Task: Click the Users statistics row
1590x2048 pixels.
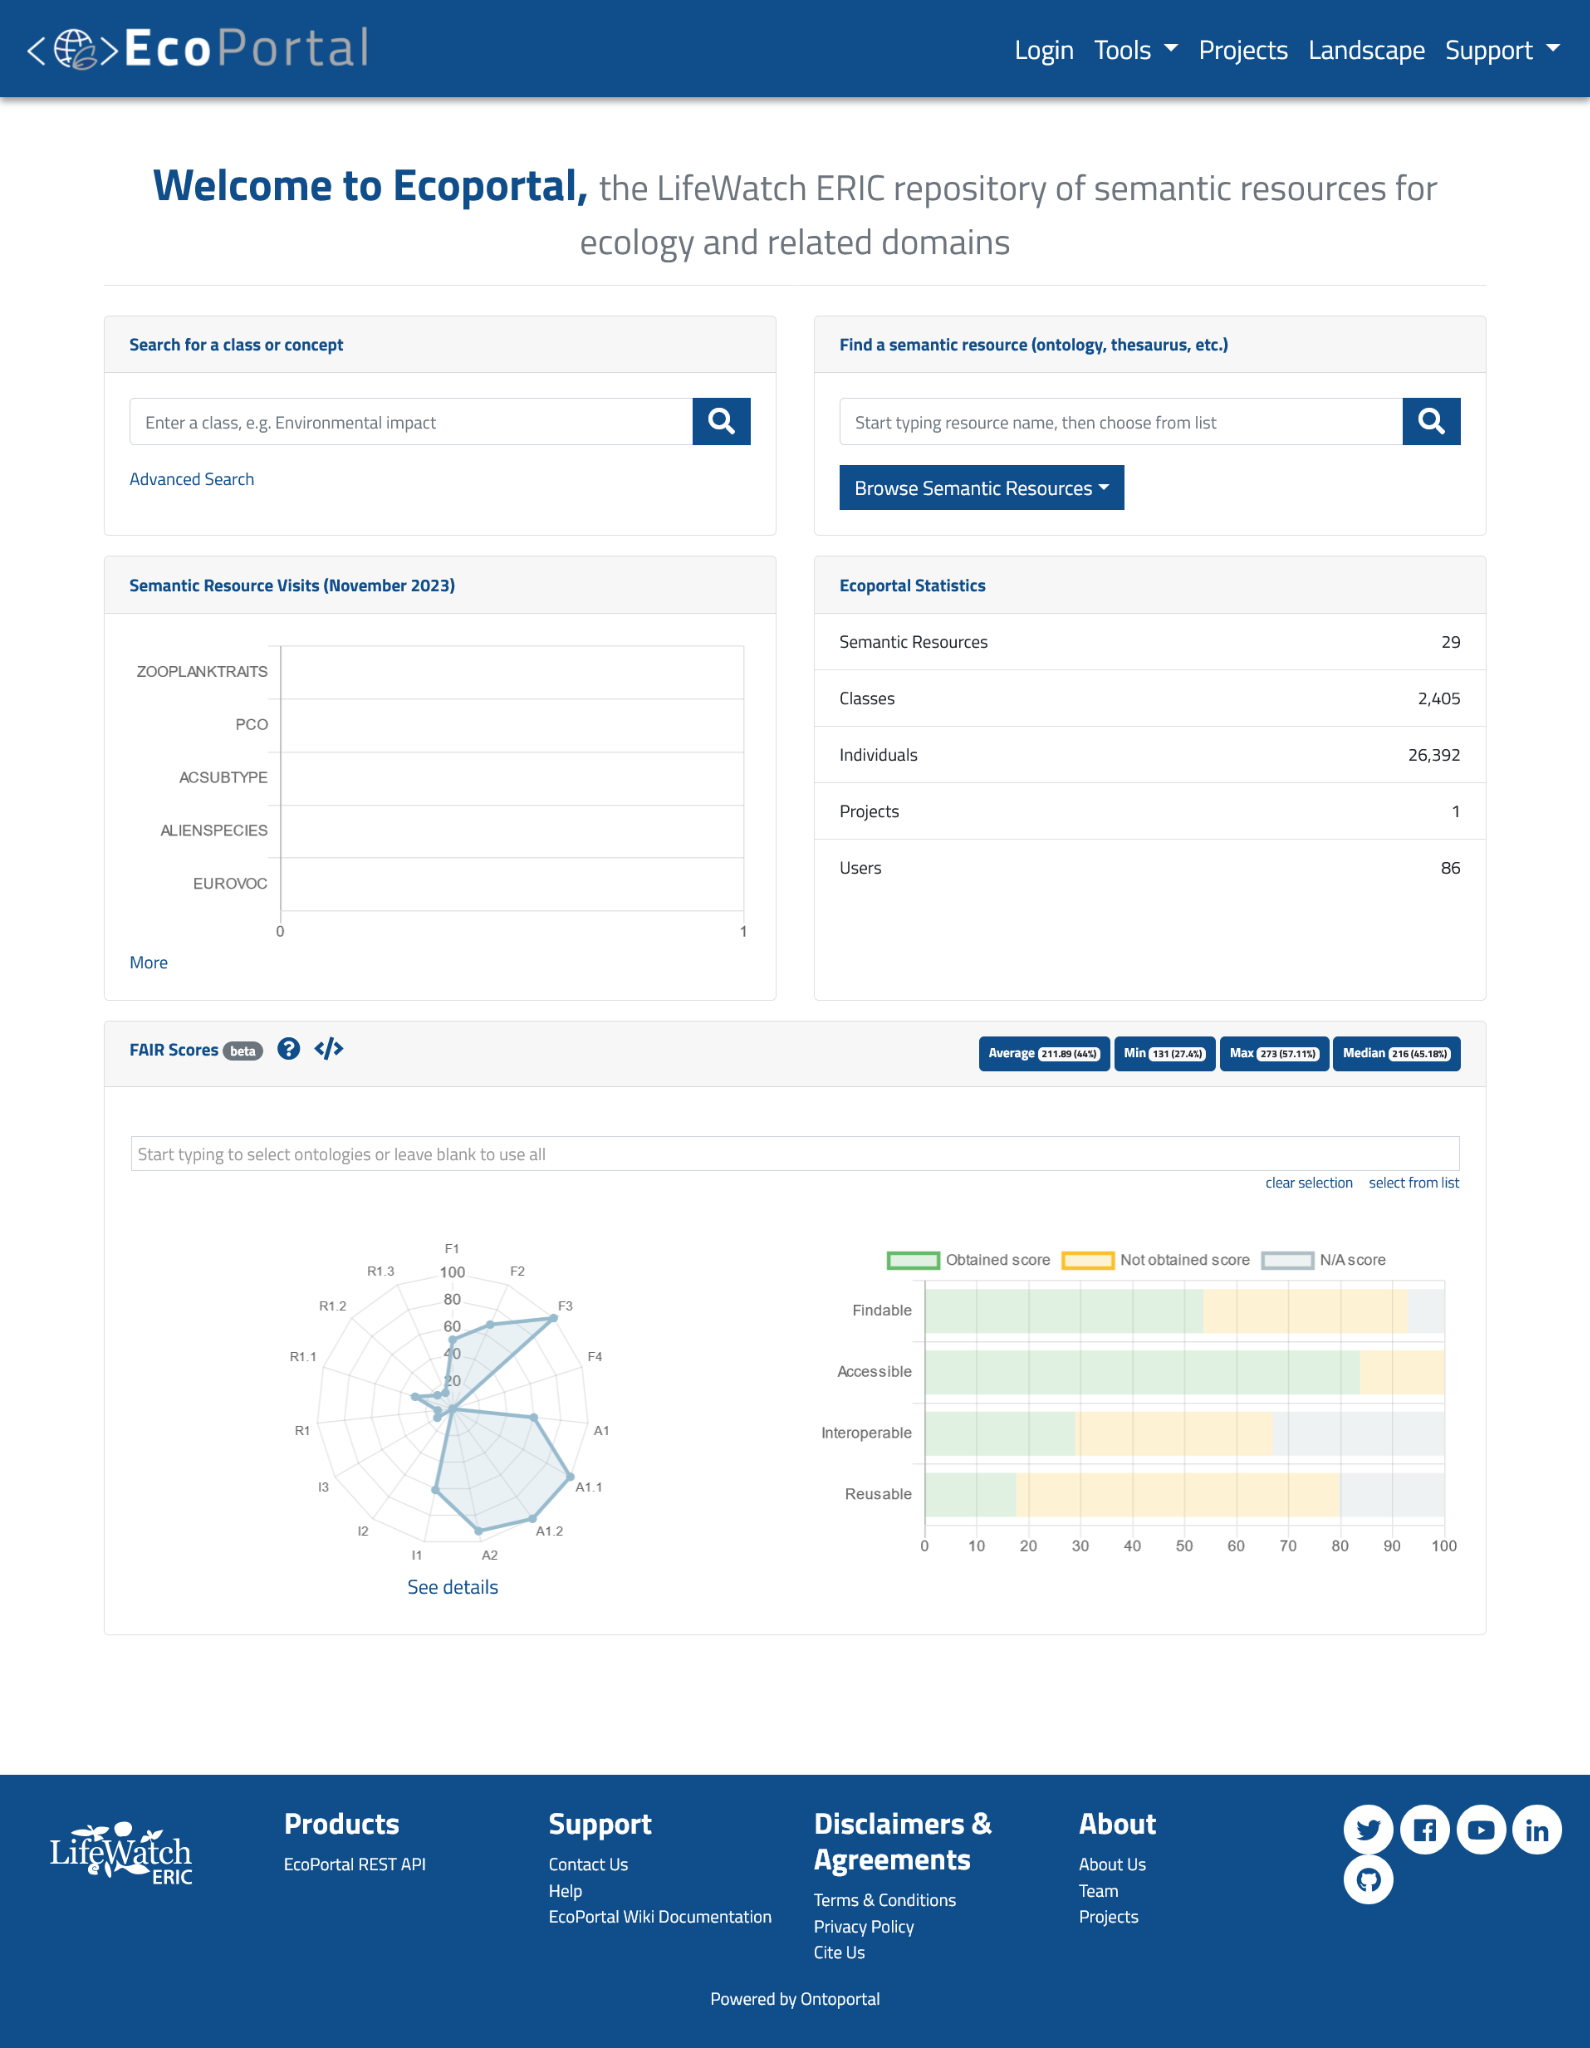Action: coord(1150,868)
